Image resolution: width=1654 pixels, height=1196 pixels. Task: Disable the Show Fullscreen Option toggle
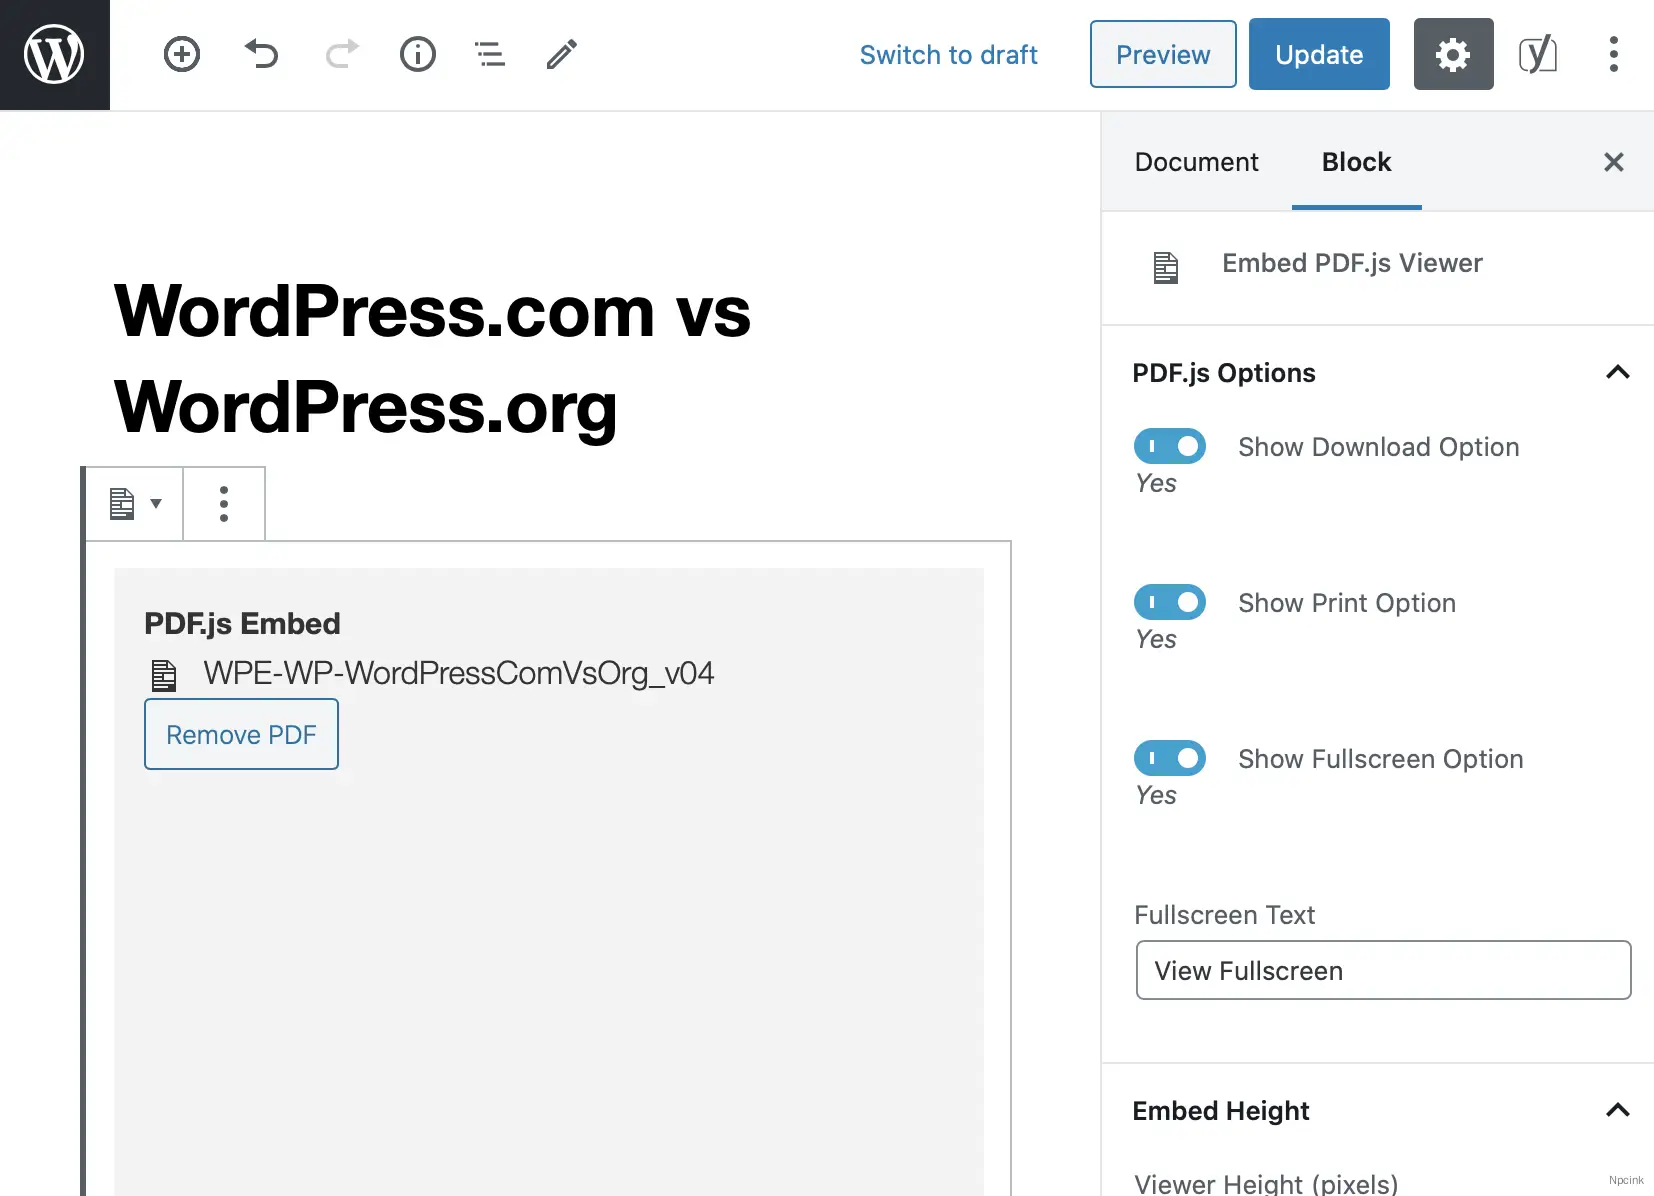pyautogui.click(x=1169, y=758)
